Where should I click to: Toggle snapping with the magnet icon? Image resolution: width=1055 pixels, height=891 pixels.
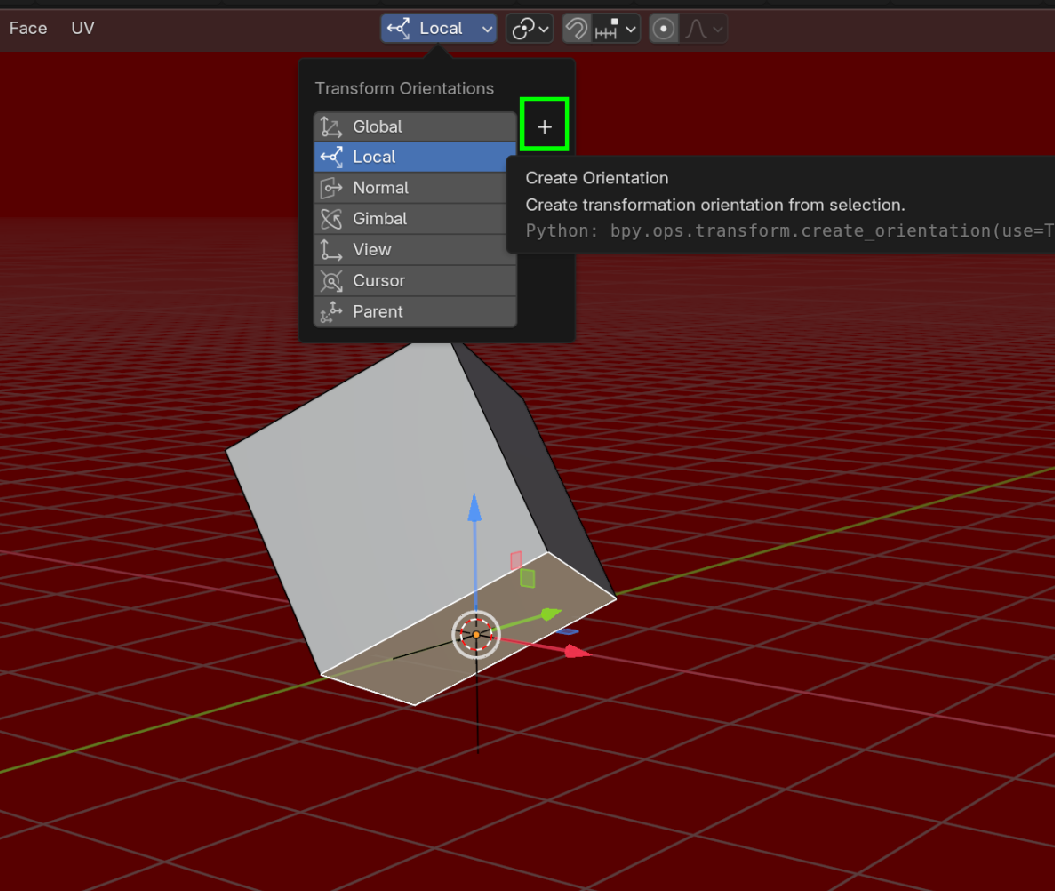[x=577, y=29]
